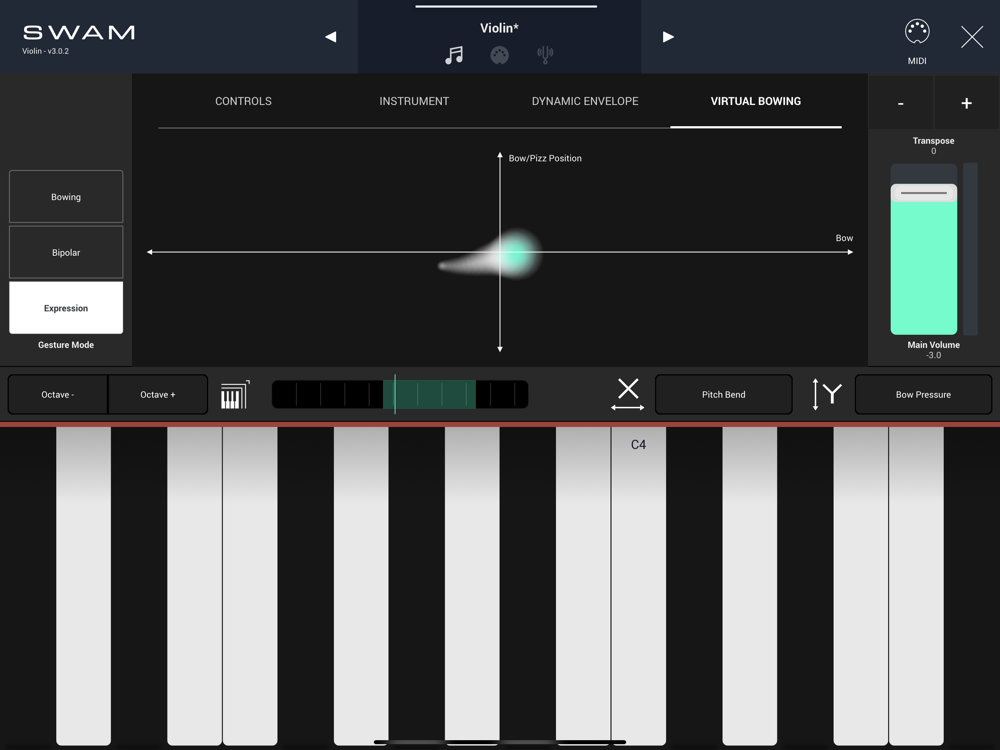Select the VIRTUAL BOWING tab
Viewport: 1000px width, 750px height.
(756, 101)
